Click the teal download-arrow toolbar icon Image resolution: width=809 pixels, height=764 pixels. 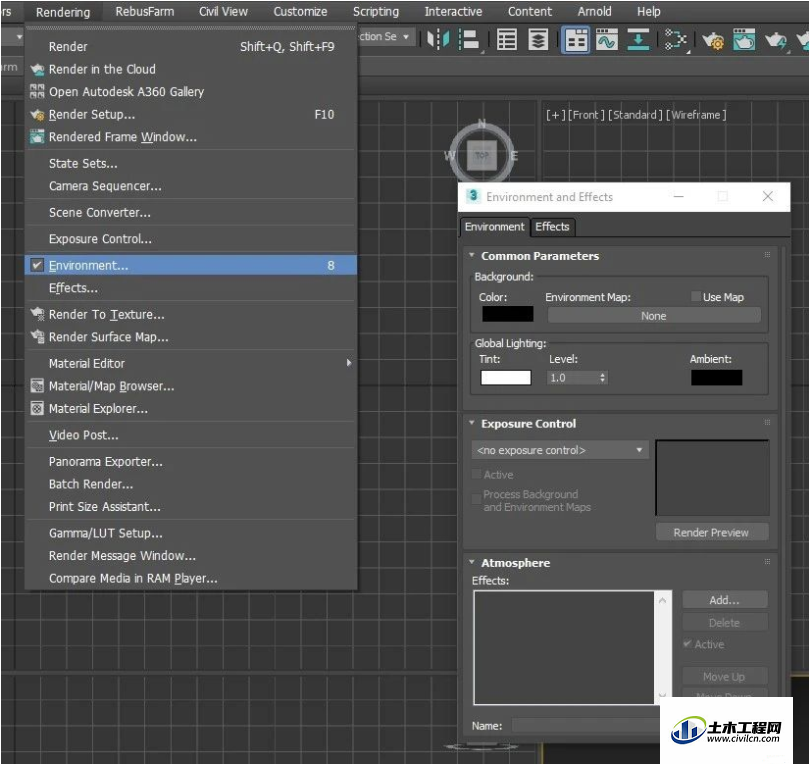[x=638, y=39]
